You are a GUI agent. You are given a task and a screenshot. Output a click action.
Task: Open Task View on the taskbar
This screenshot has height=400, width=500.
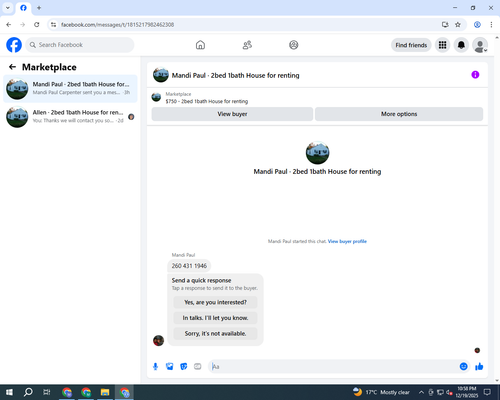click(x=47, y=392)
